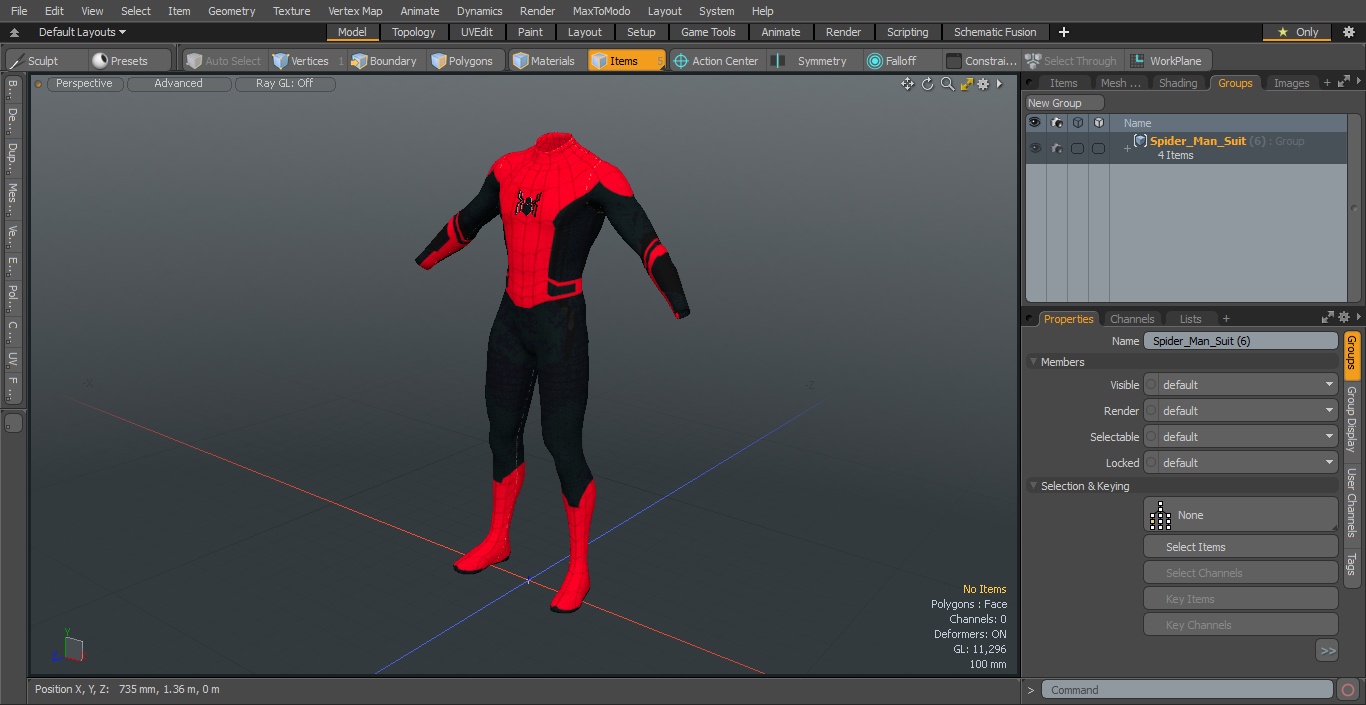Toggle Spider_Man_Suit group visibility eye

coord(1035,148)
